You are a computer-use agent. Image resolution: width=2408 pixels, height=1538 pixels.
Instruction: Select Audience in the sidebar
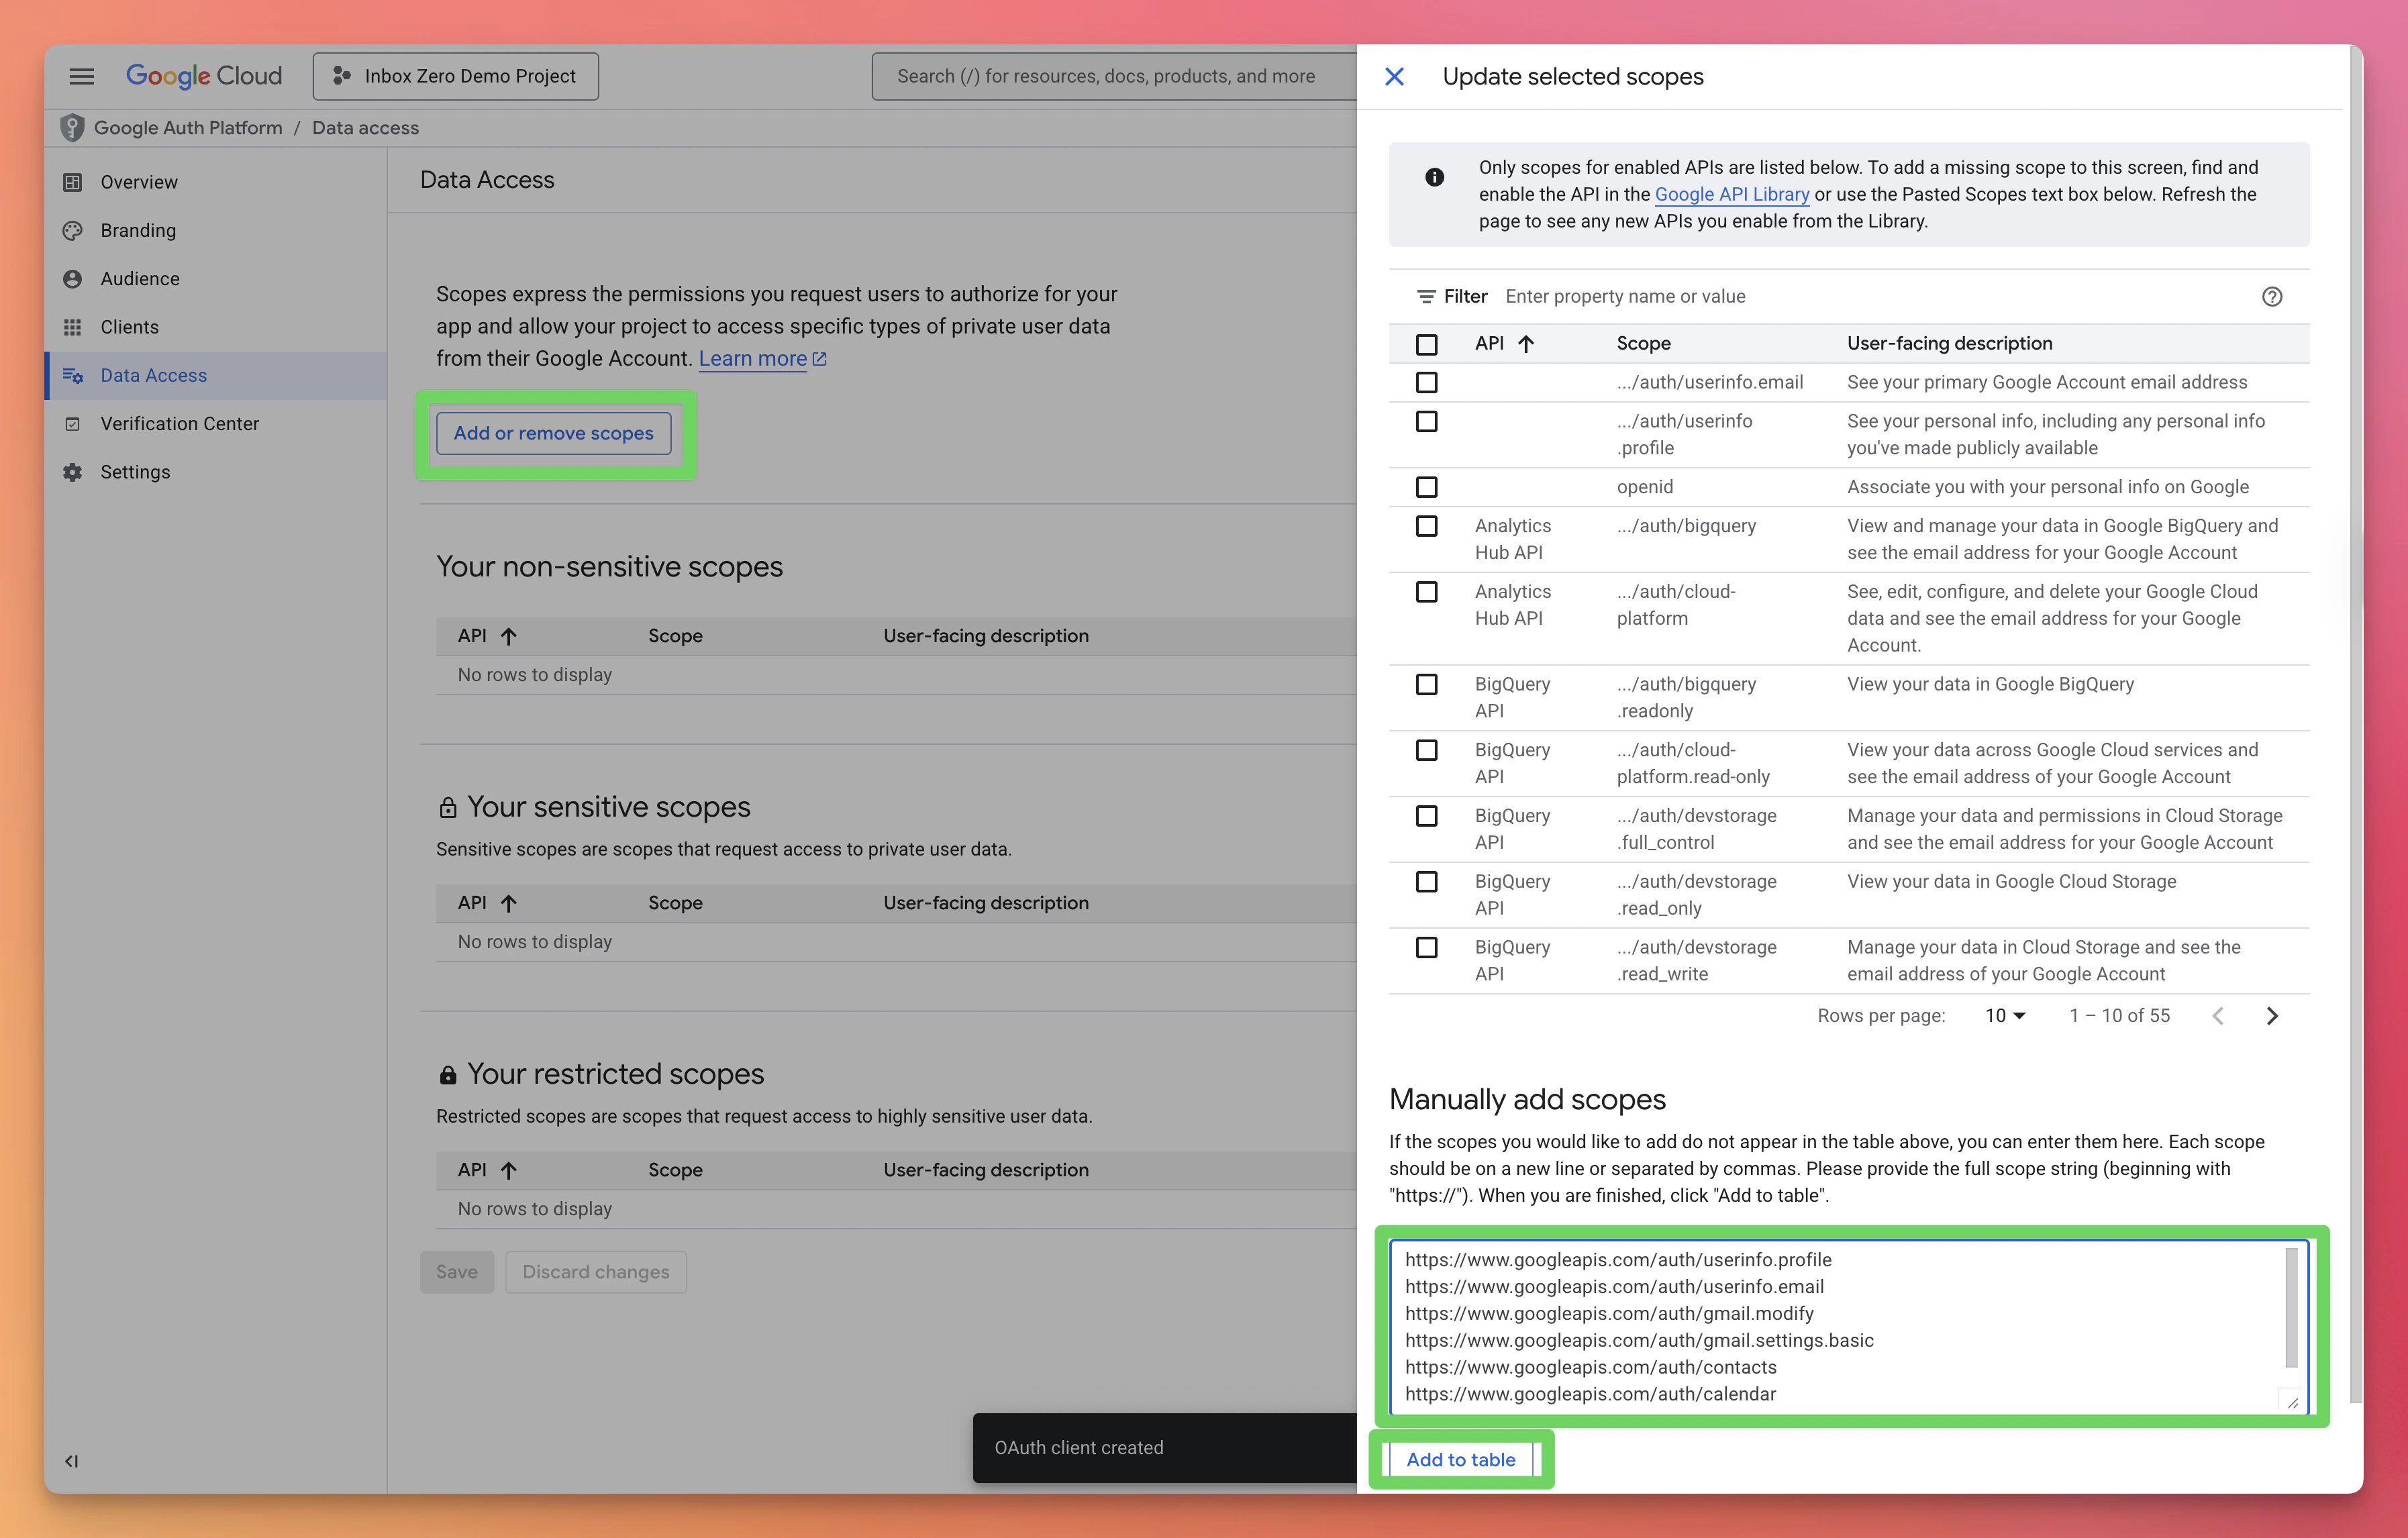coord(139,278)
